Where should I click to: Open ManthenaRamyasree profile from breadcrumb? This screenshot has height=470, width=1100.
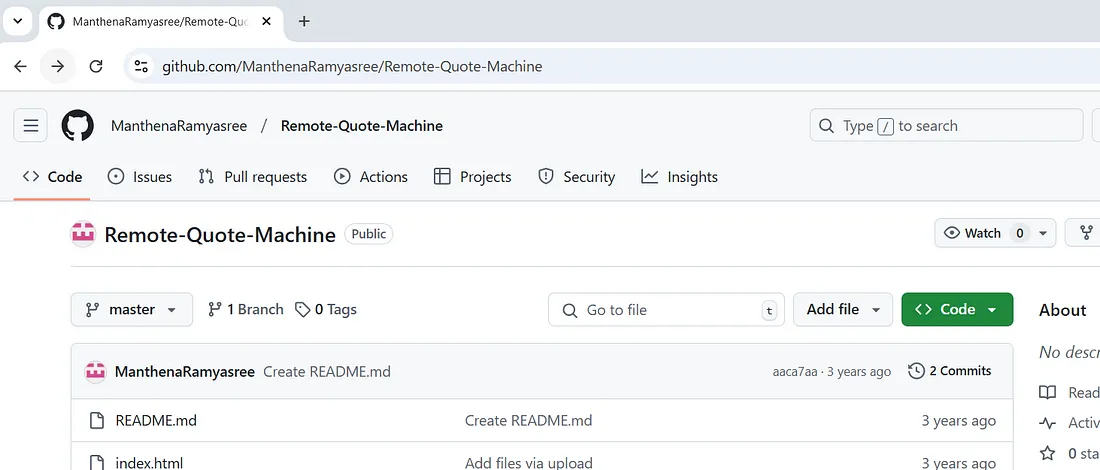pyautogui.click(x=179, y=126)
